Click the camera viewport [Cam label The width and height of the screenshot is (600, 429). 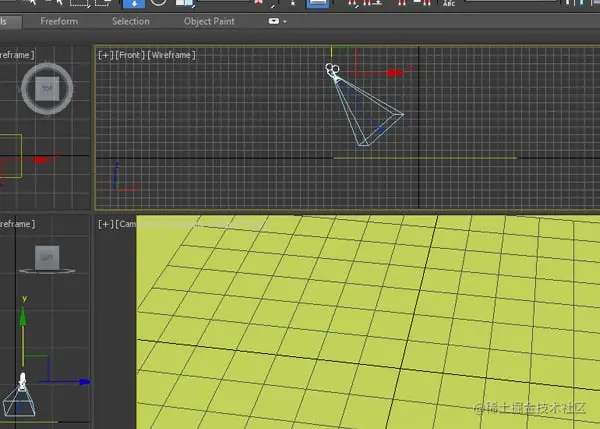(x=126, y=224)
